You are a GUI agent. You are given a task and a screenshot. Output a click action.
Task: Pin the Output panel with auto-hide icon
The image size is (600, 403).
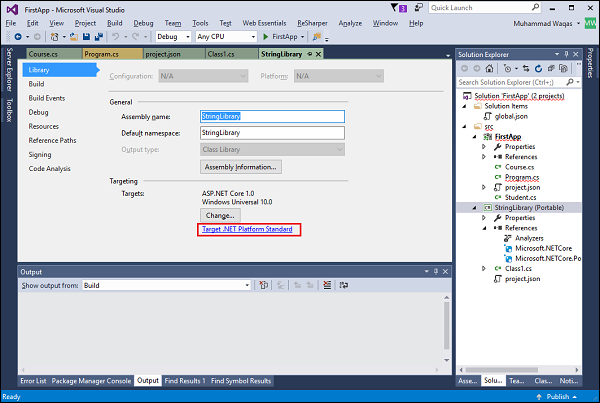[436, 271]
